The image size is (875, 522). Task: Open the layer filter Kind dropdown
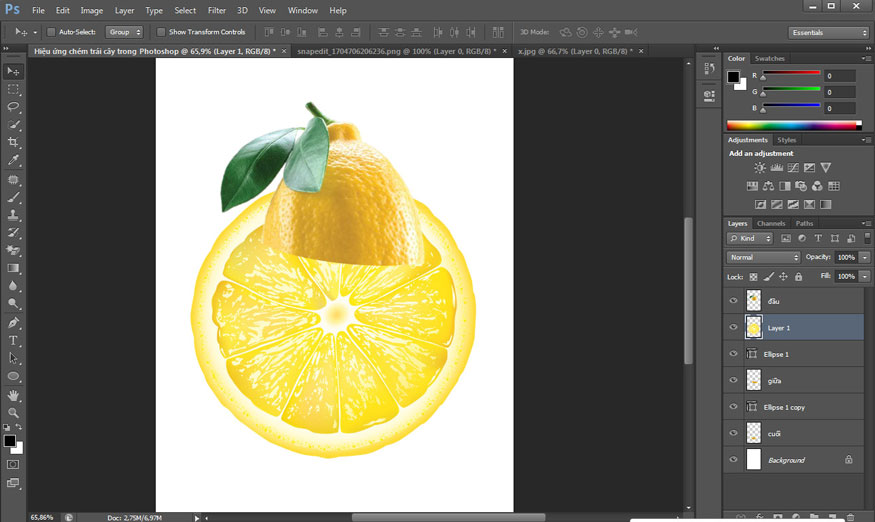749,238
